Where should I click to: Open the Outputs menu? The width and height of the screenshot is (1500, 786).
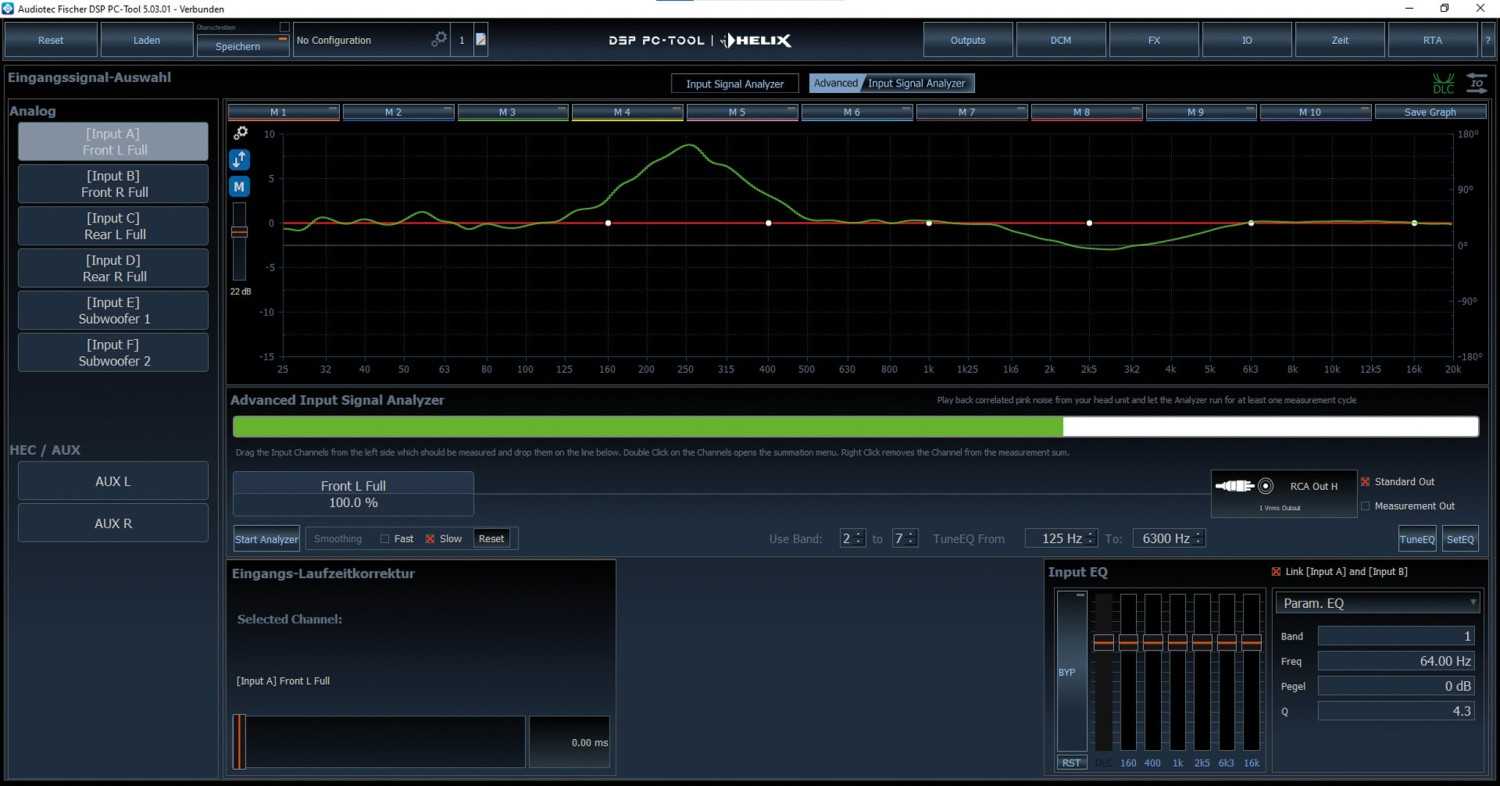(x=967, y=40)
